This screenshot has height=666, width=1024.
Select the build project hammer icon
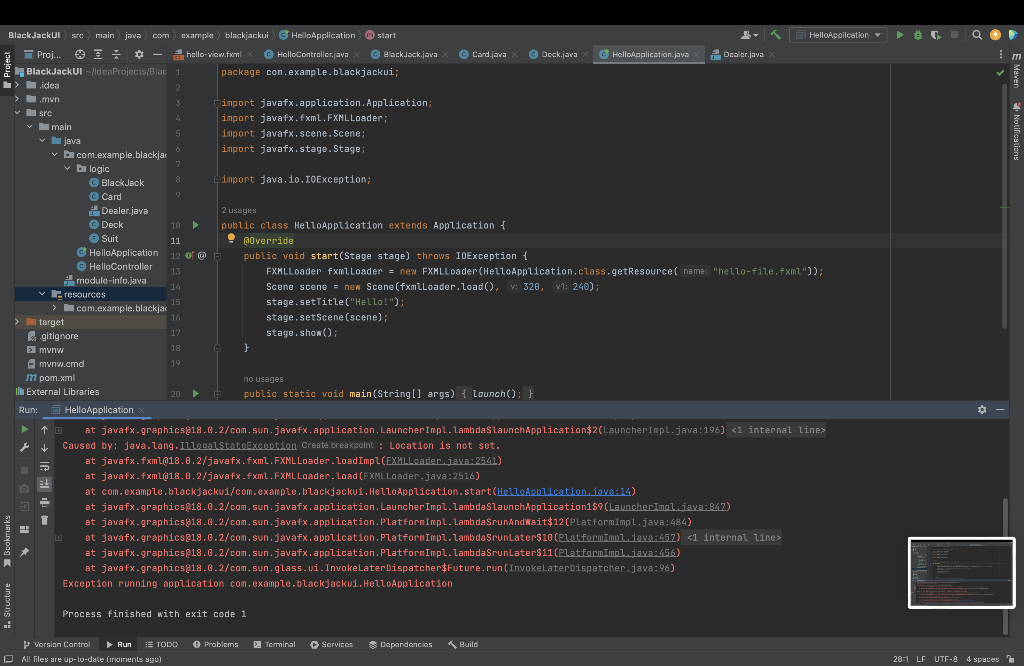click(x=775, y=33)
